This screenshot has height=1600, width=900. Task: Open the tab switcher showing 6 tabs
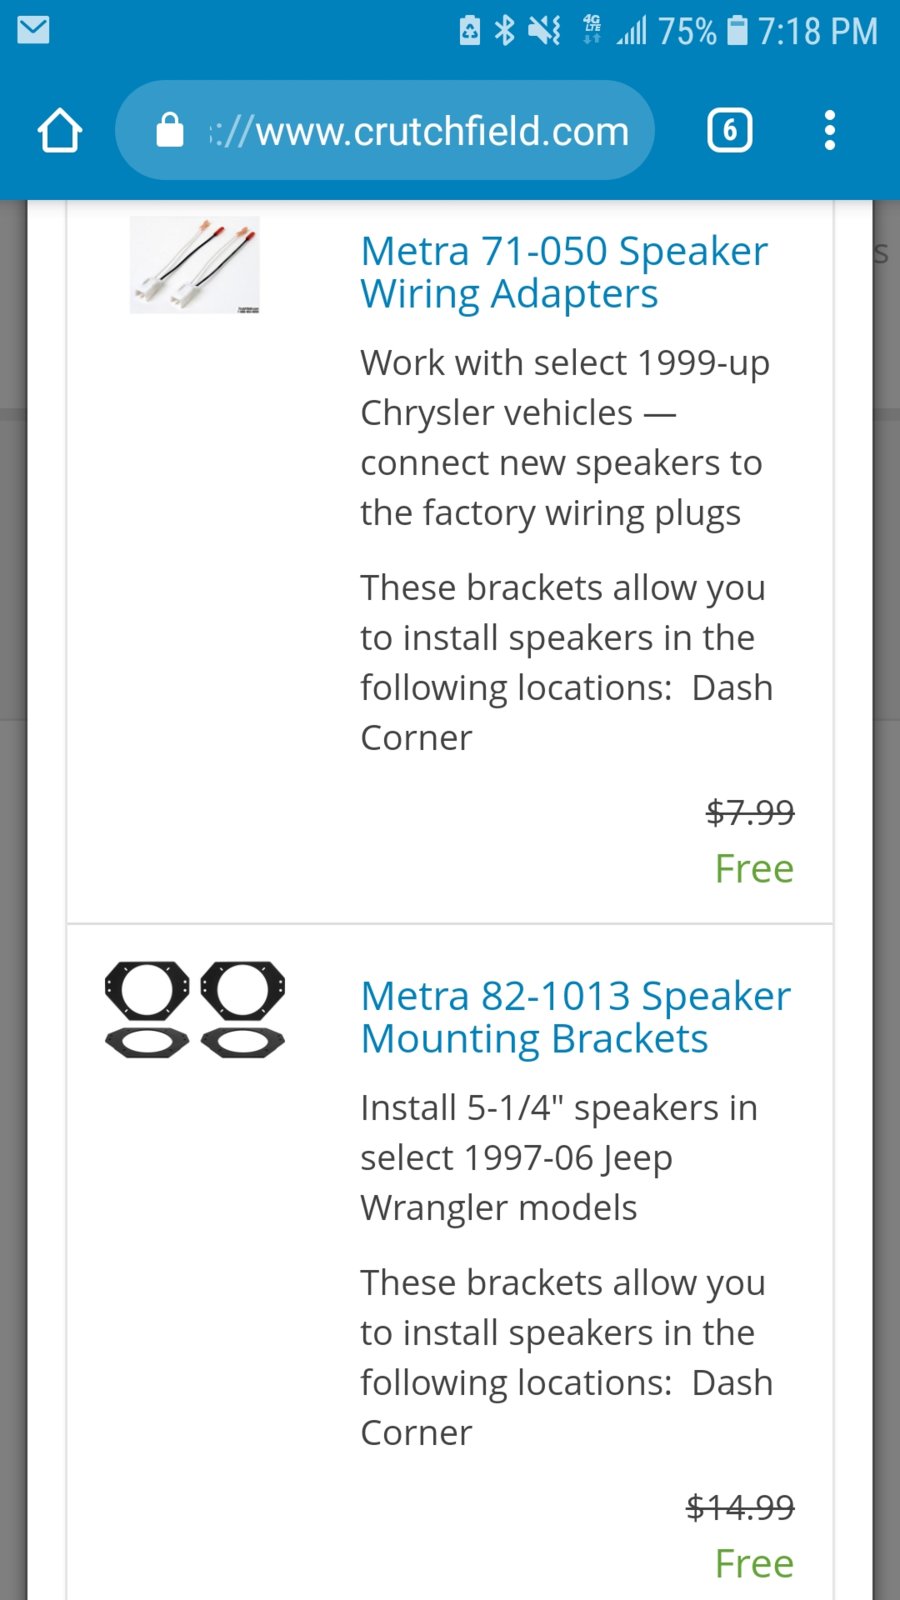click(729, 131)
